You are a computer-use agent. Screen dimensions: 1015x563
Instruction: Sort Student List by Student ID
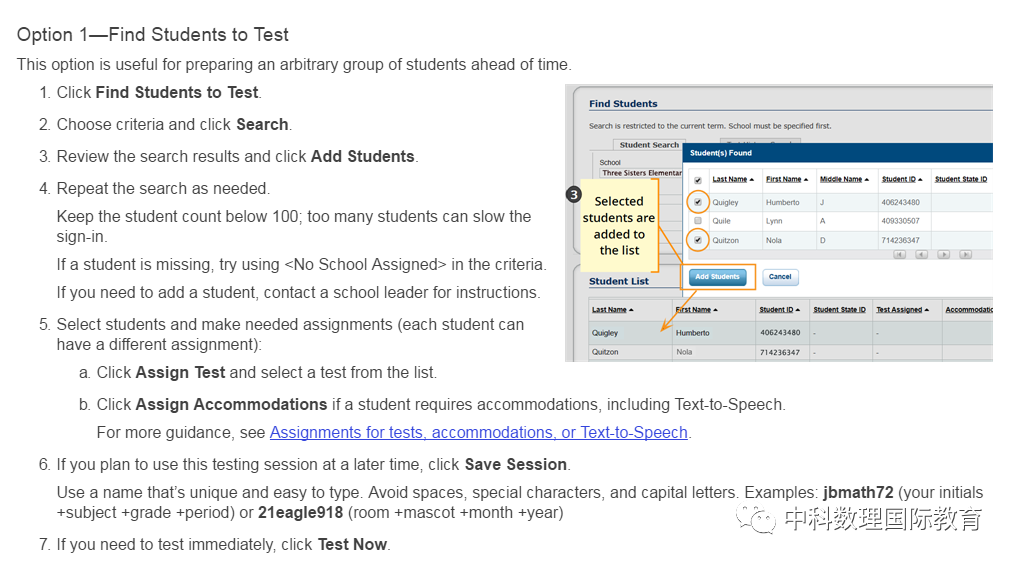coord(780,310)
